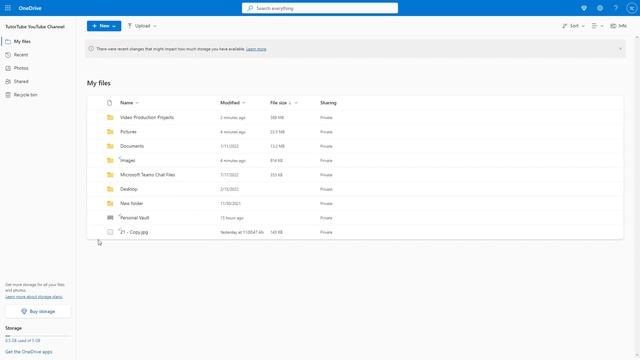Image resolution: width=640 pixels, height=360 pixels.
Task: Click the Sharing column header
Action: click(328, 103)
